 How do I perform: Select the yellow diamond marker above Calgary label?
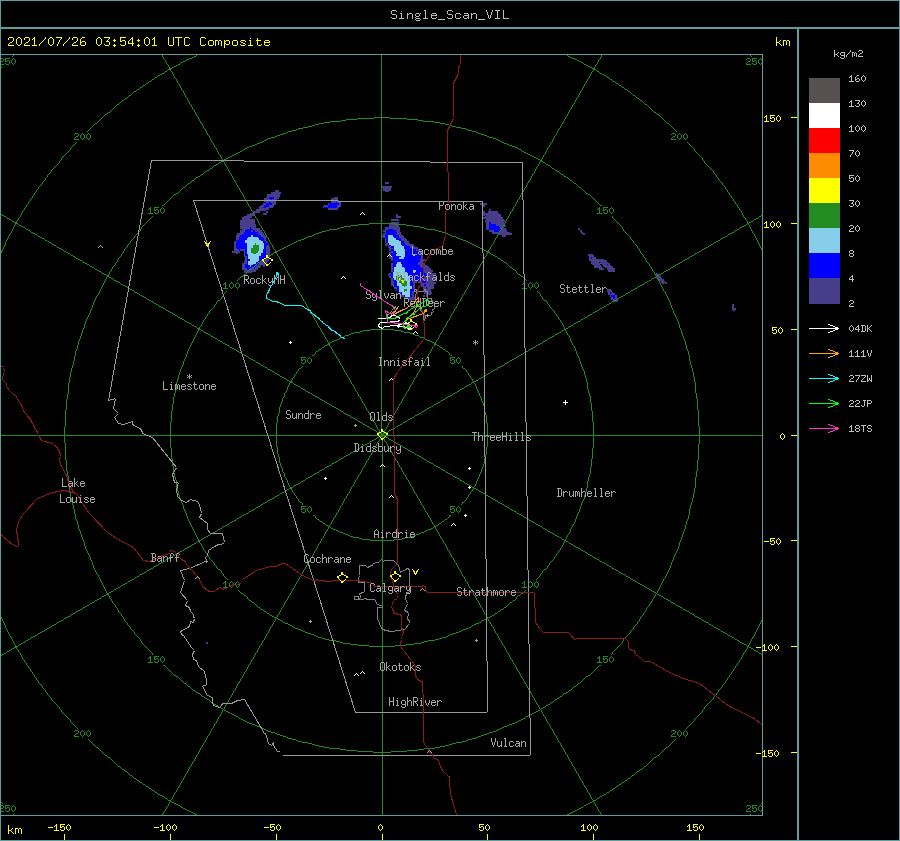coord(395,576)
